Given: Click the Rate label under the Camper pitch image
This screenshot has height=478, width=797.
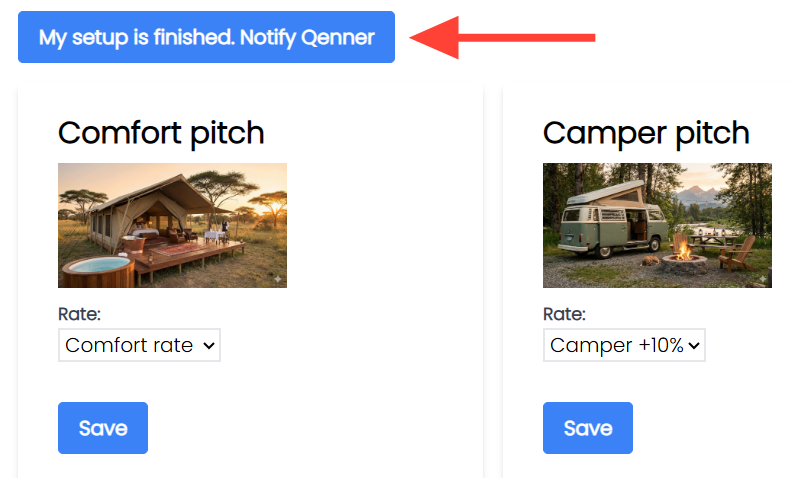Looking at the screenshot, I should 564,314.
